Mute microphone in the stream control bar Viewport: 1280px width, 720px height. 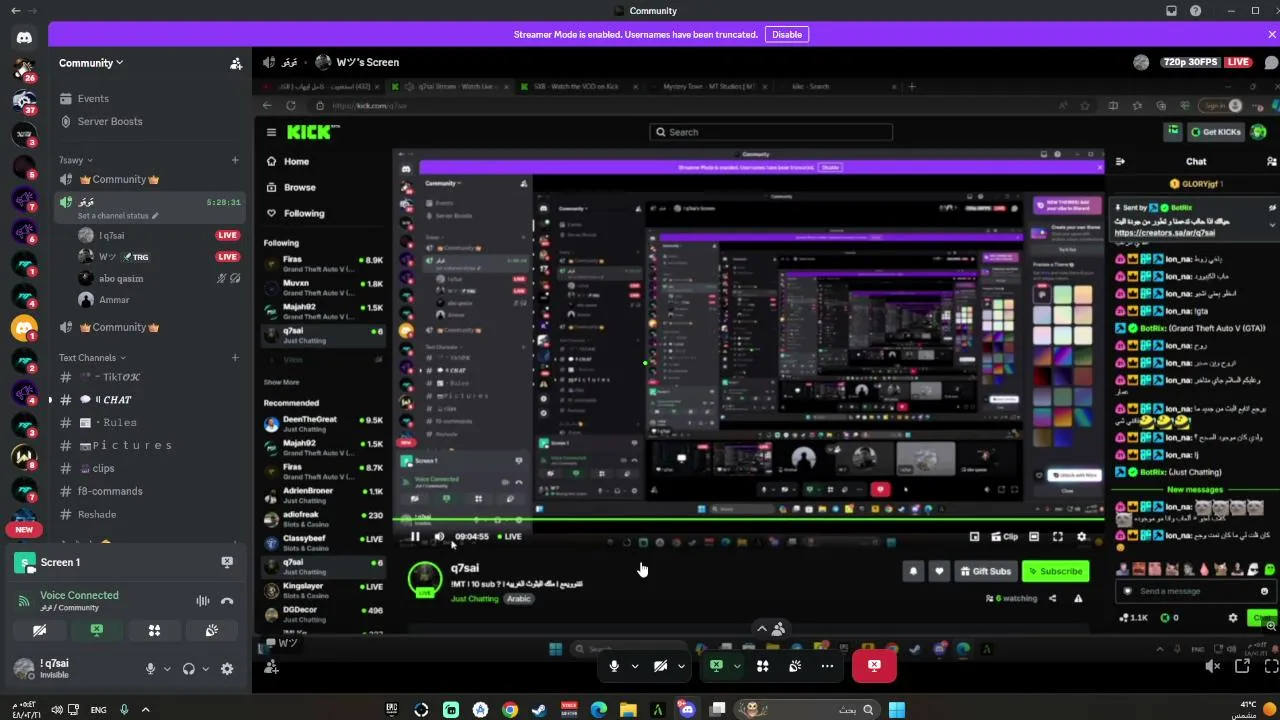pos(614,666)
